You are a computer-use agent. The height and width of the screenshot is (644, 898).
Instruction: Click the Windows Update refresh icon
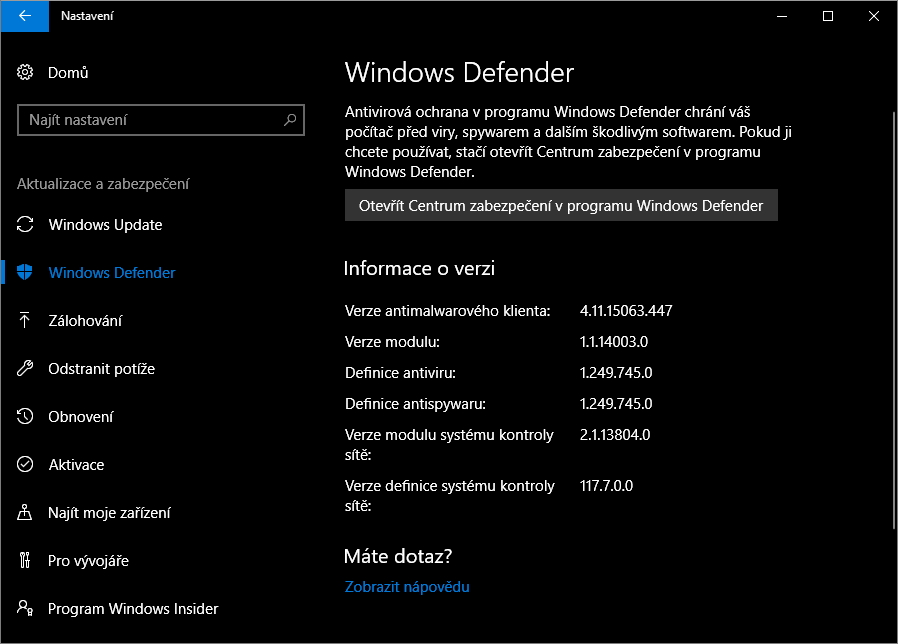tap(26, 225)
